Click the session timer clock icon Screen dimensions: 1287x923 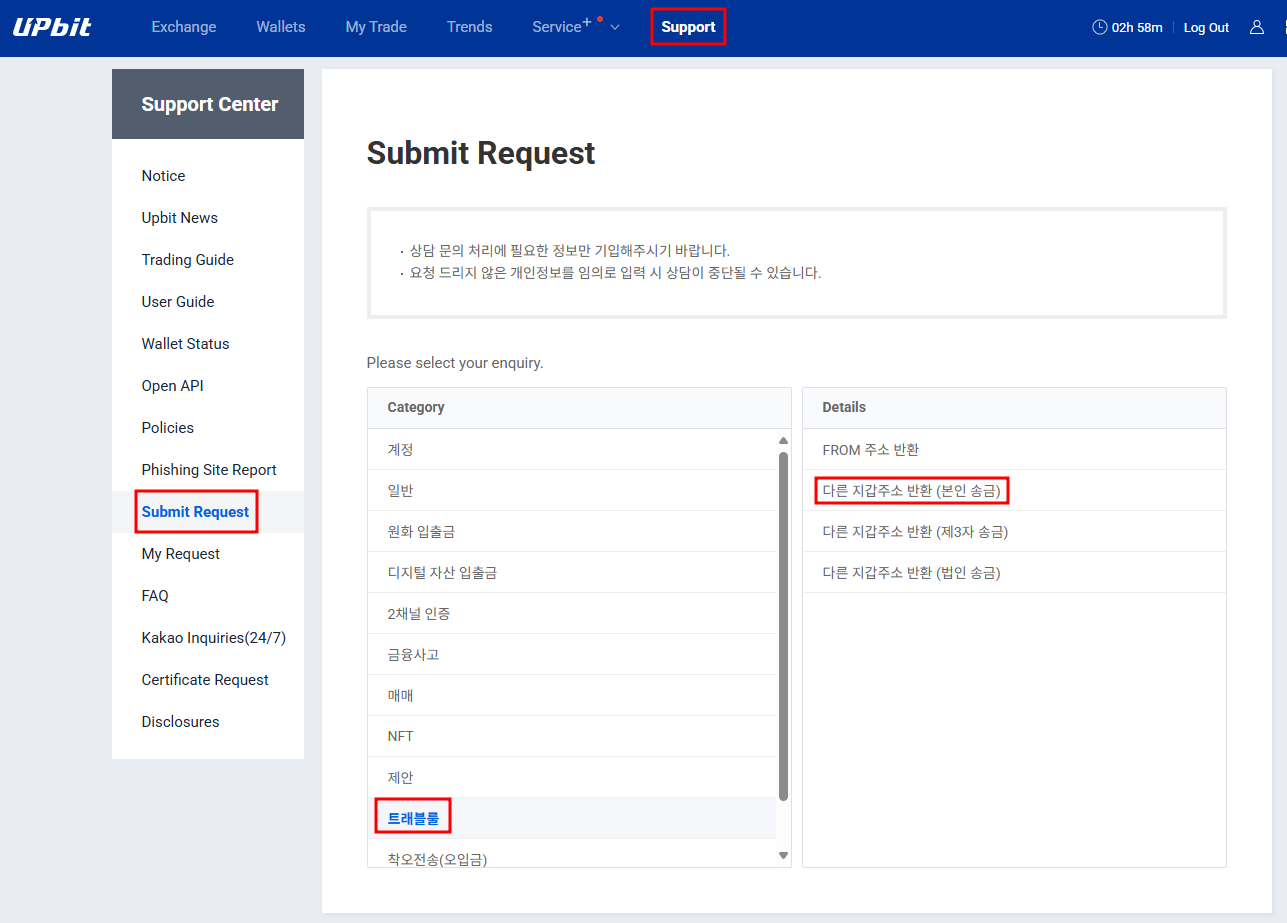pyautogui.click(x=1099, y=27)
